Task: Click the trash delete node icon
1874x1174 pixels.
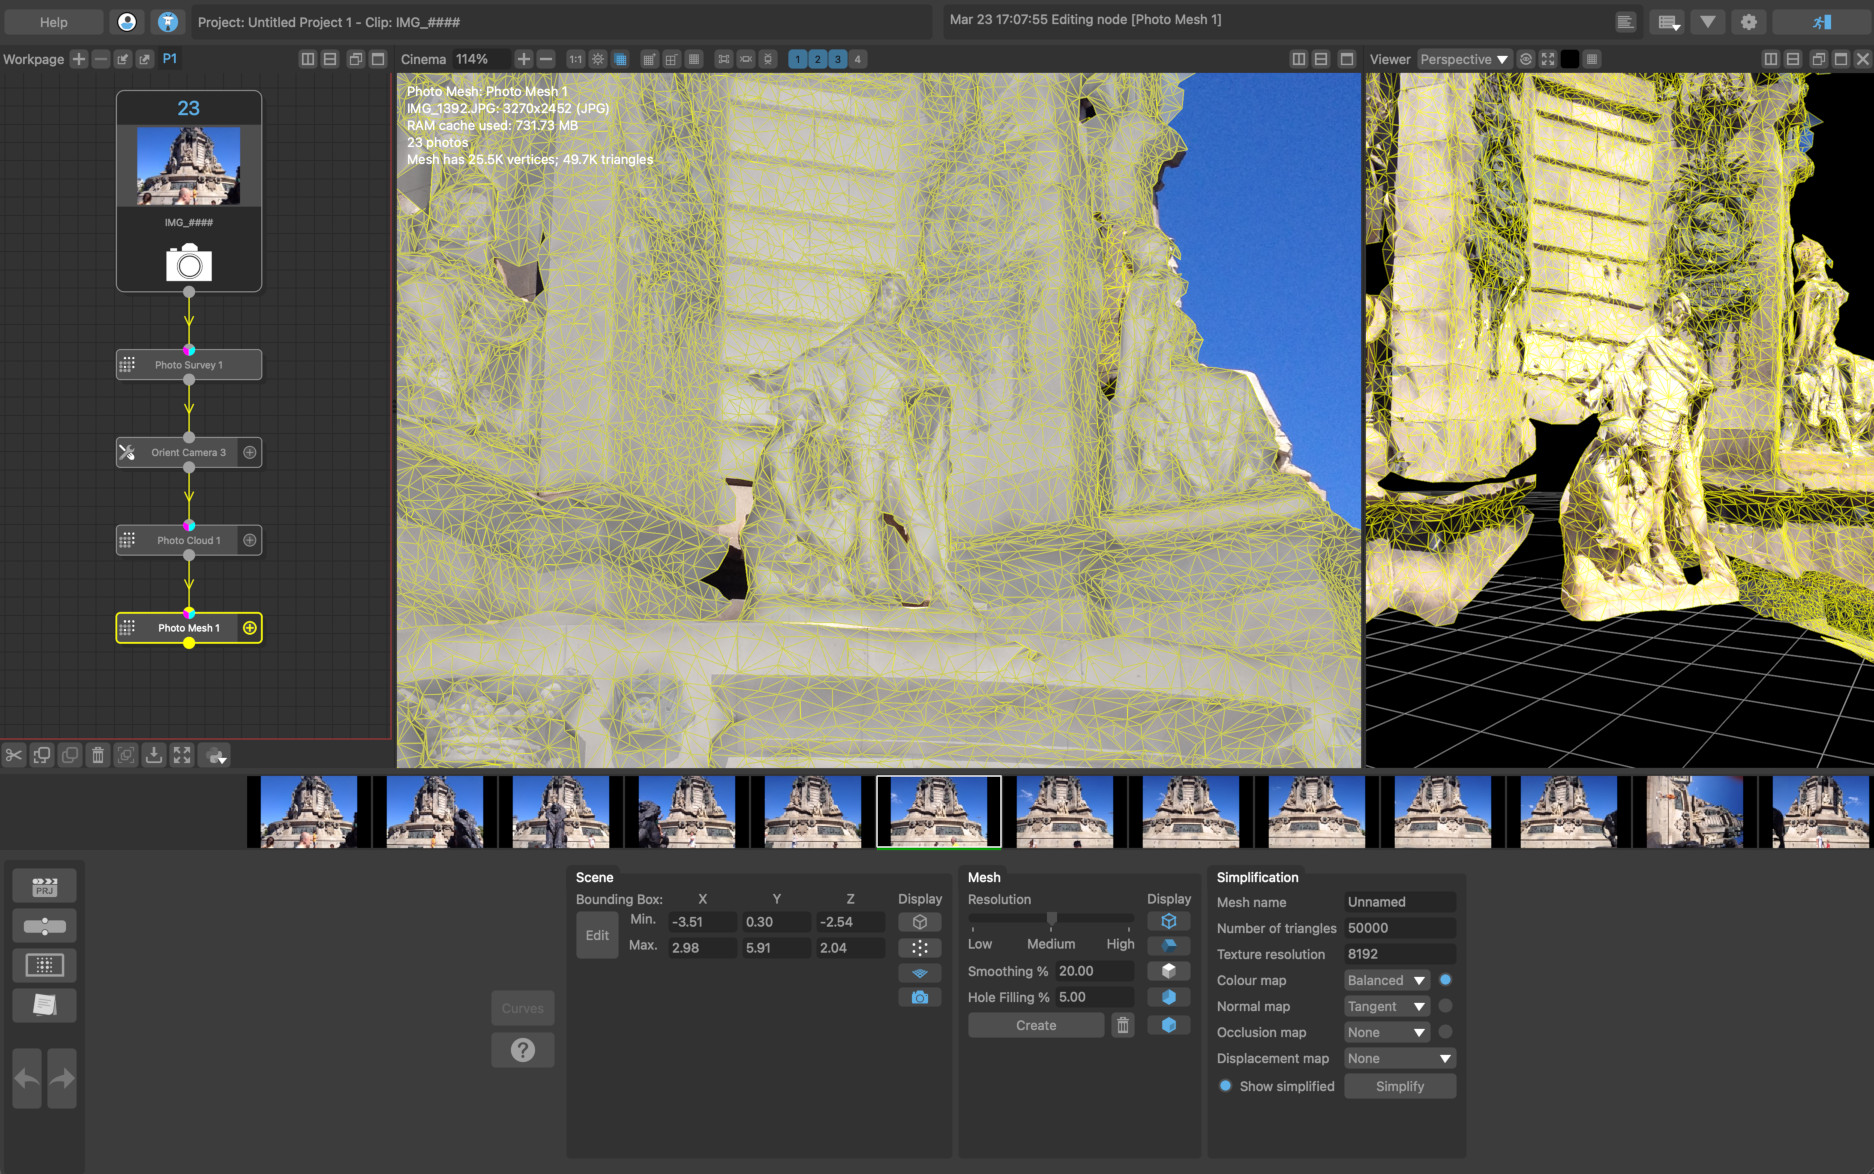Action: pos(98,755)
